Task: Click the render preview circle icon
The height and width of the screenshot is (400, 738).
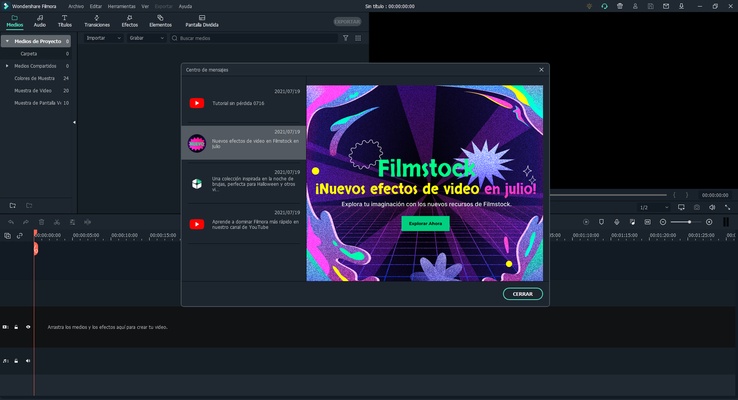Action: coord(586,222)
